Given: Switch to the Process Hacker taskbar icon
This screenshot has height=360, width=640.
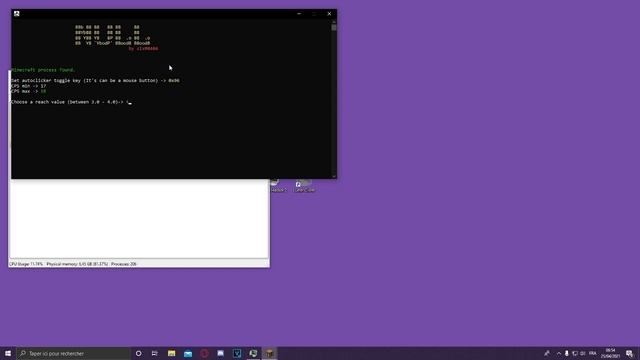Looking at the screenshot, I should point(253,353).
